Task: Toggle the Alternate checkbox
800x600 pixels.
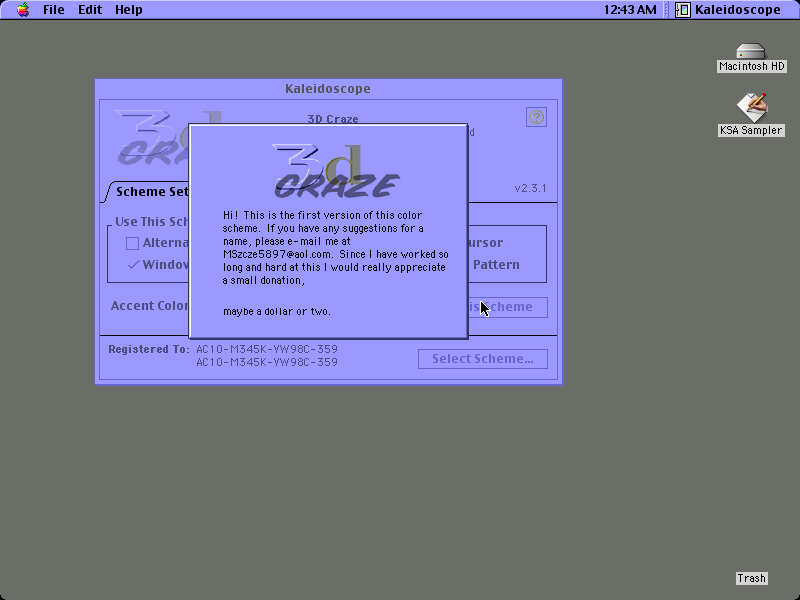Action: click(132, 243)
